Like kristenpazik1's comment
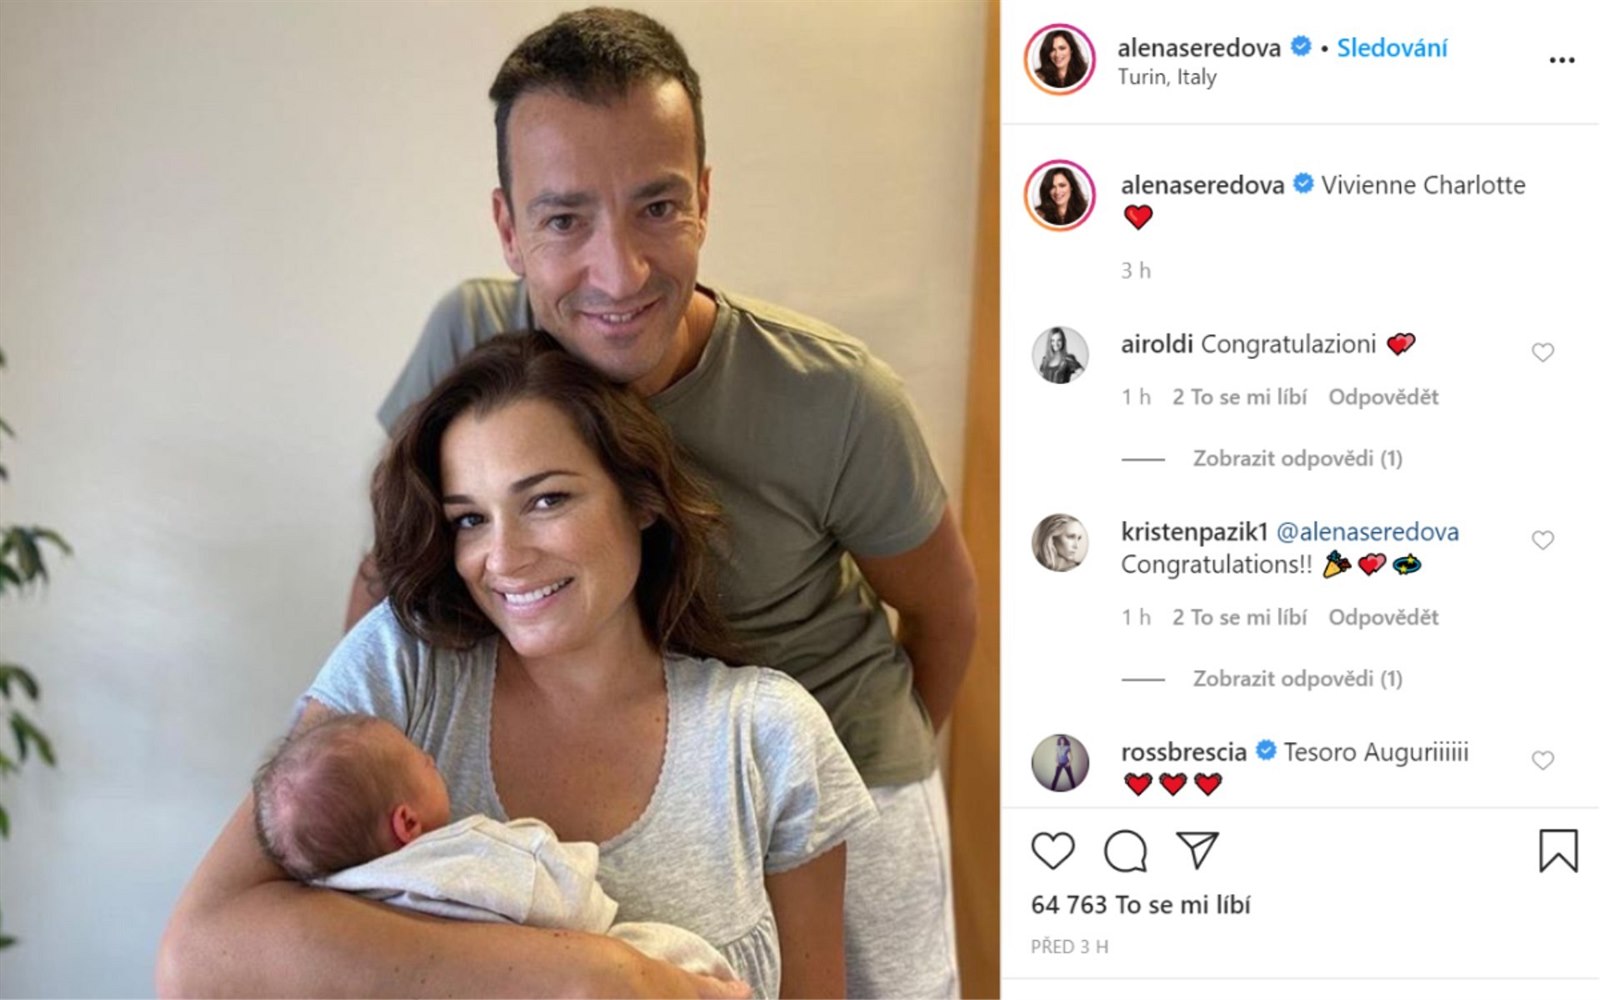1600x1000 pixels. (x=1543, y=540)
